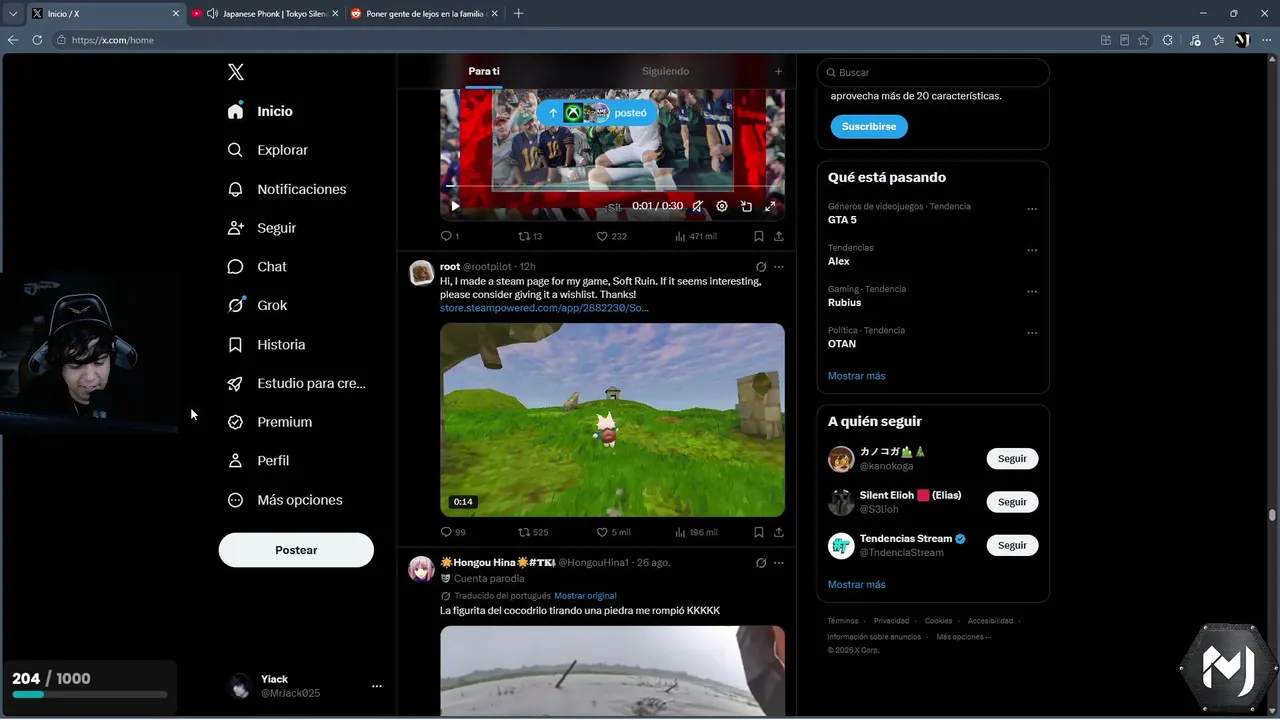Open Hongou Hina's profile avatar

coord(421,569)
